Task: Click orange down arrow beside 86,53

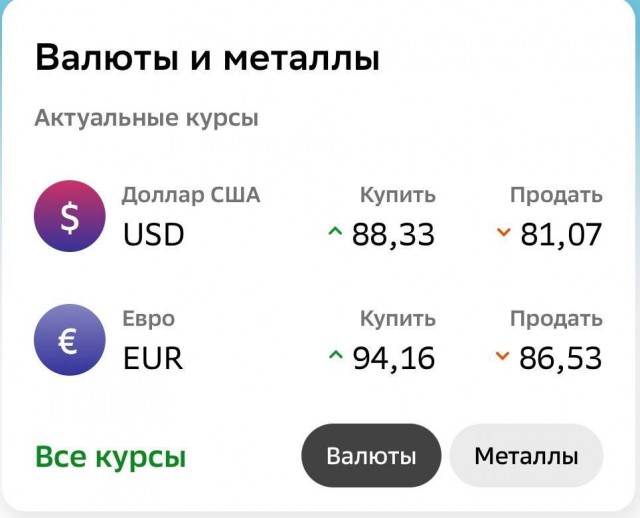Action: (x=503, y=356)
